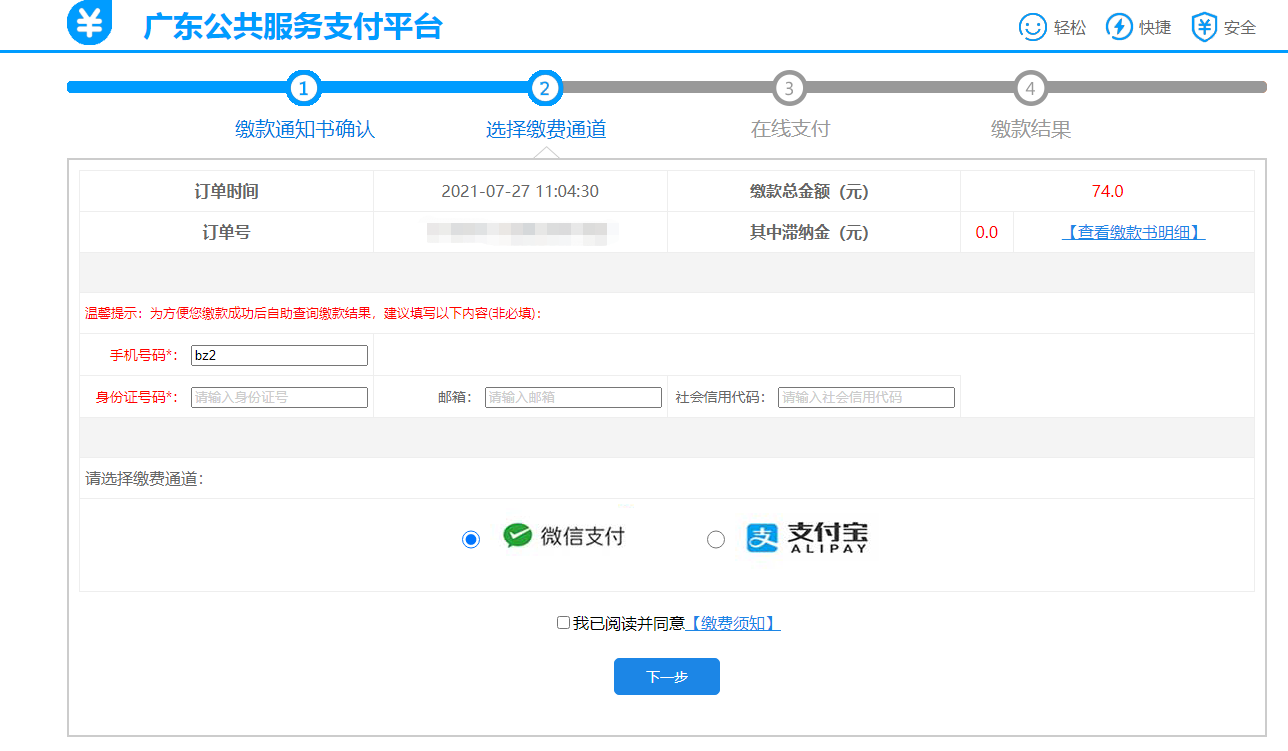
Task: Click the yuan logo icon in header
Action: pyautogui.click(x=90, y=23)
